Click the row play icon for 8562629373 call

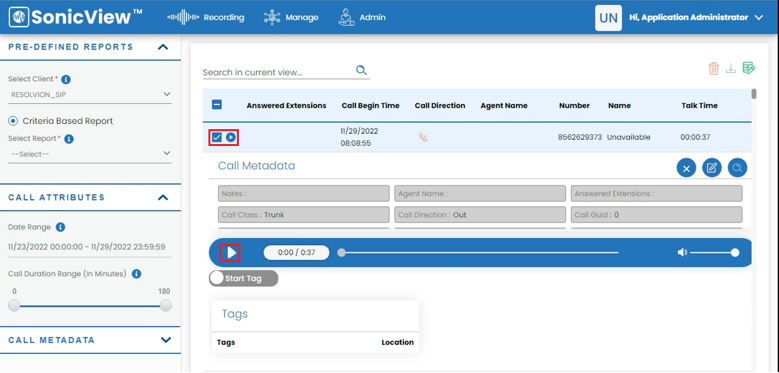coord(231,137)
